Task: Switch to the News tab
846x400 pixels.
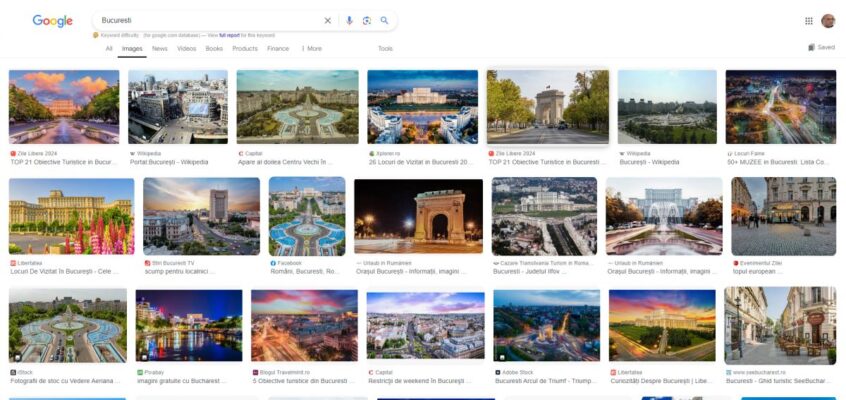Action: click(x=160, y=49)
